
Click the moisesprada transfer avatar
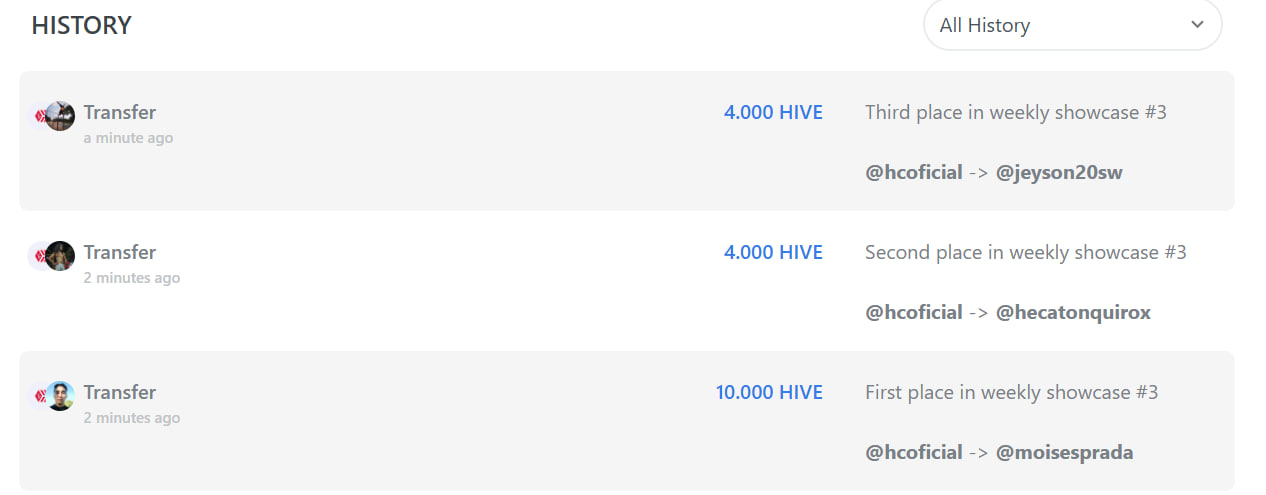coord(60,396)
